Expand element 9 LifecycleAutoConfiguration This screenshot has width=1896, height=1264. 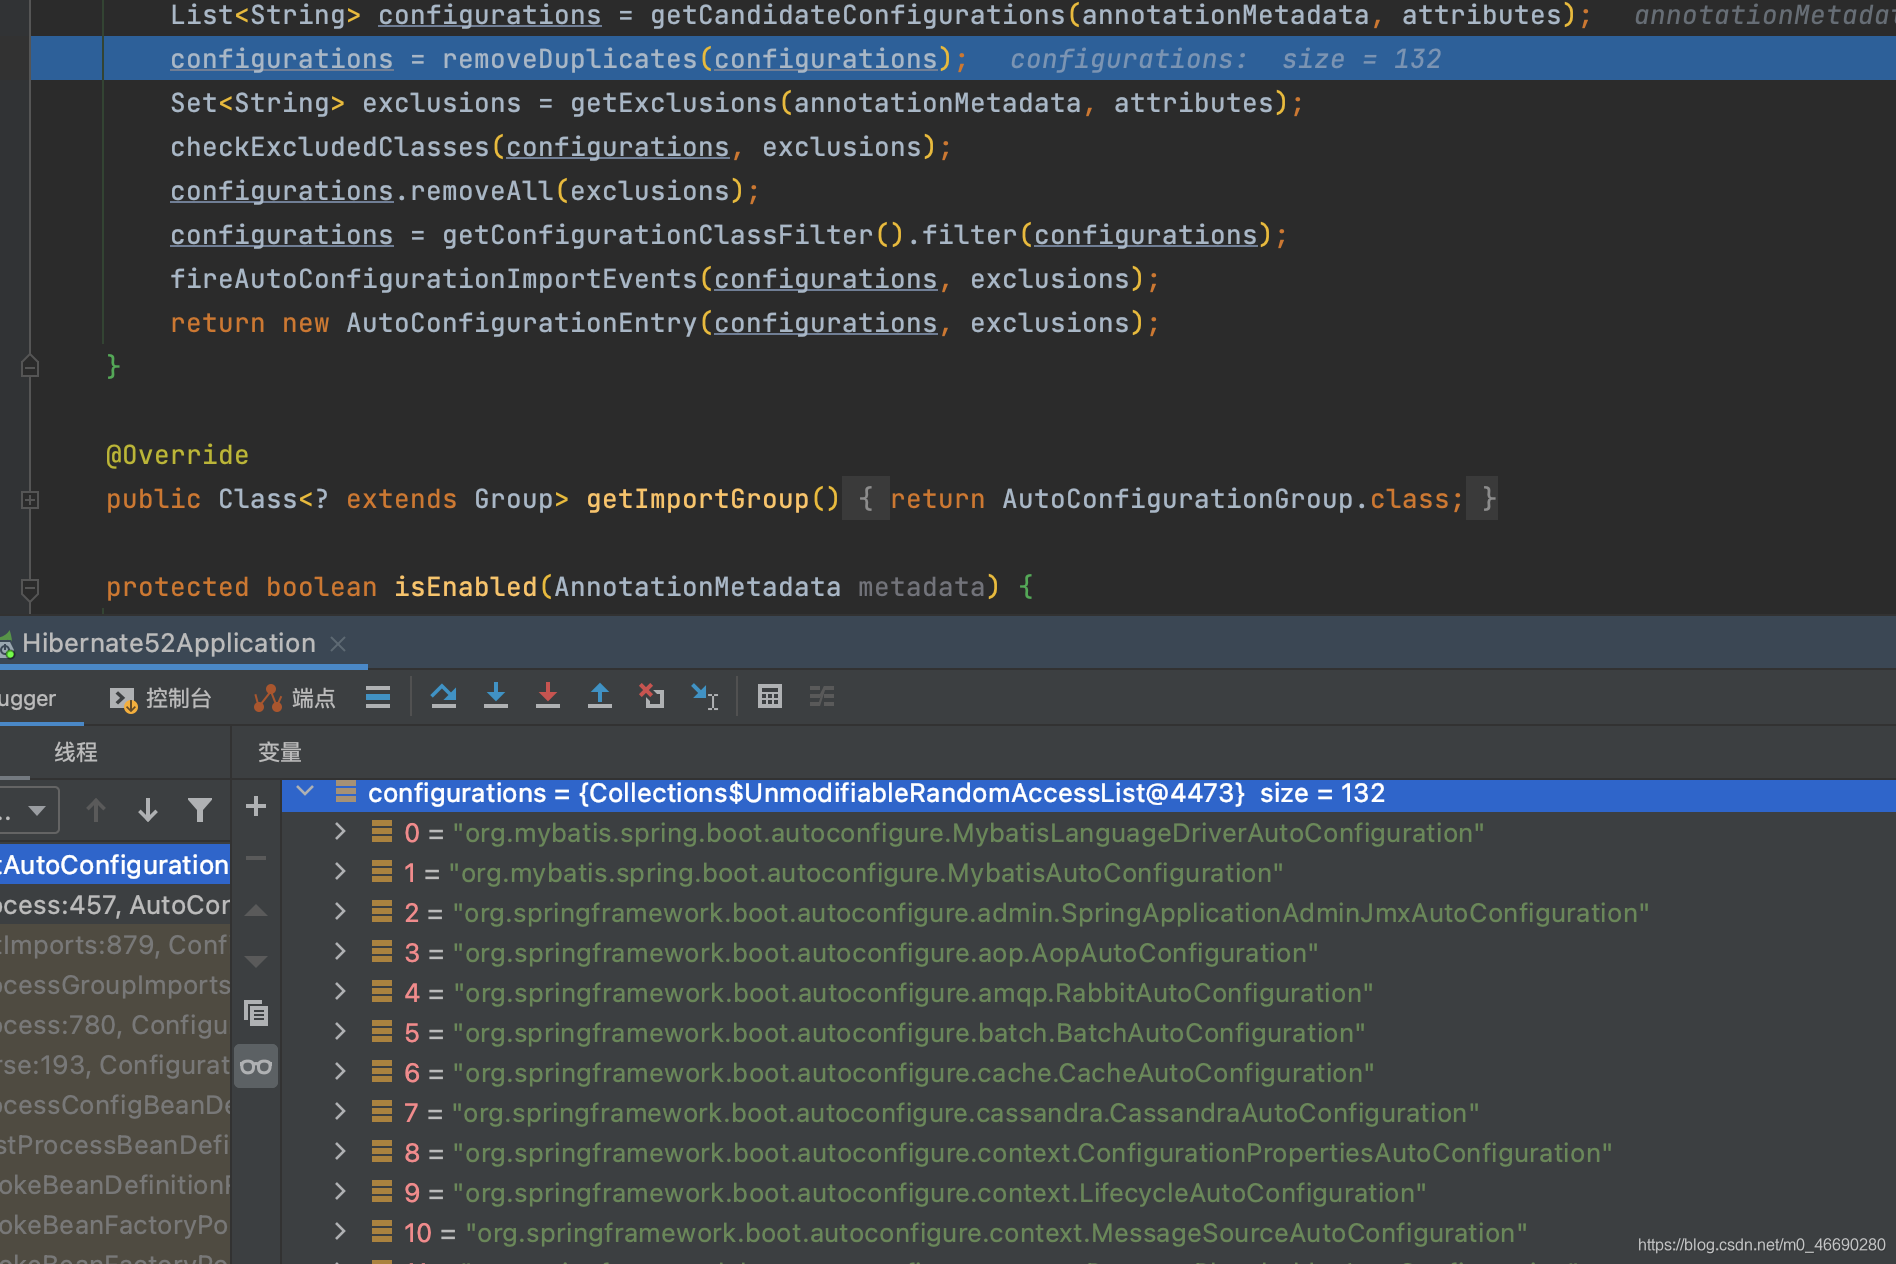(340, 1192)
